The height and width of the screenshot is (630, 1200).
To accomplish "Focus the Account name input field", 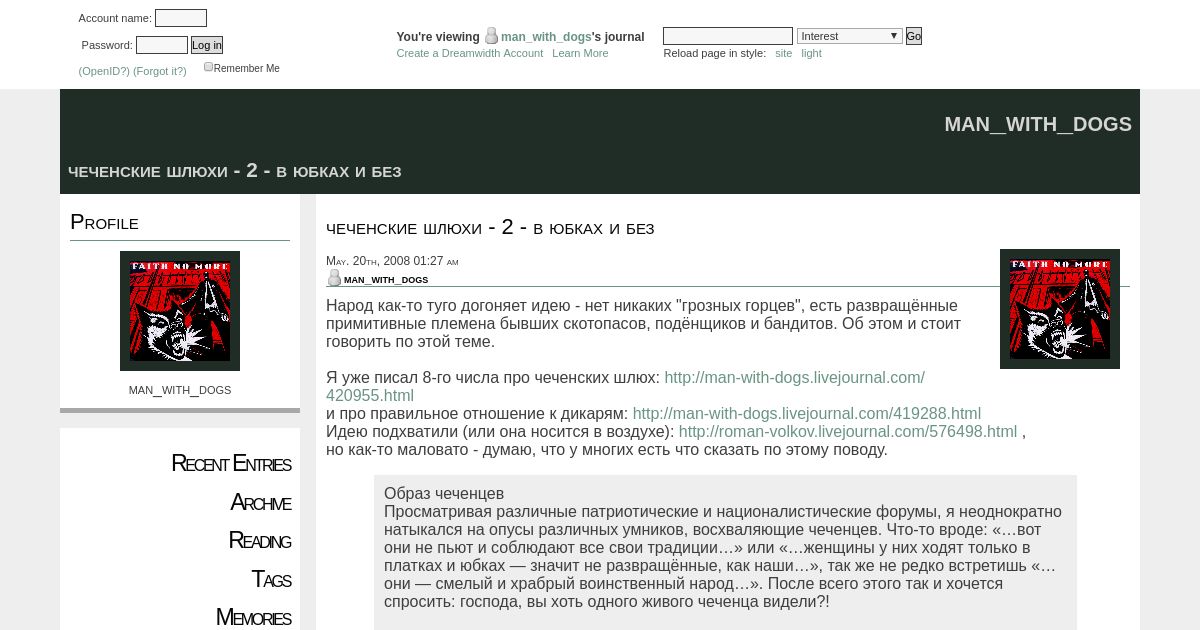I will (x=181, y=18).
